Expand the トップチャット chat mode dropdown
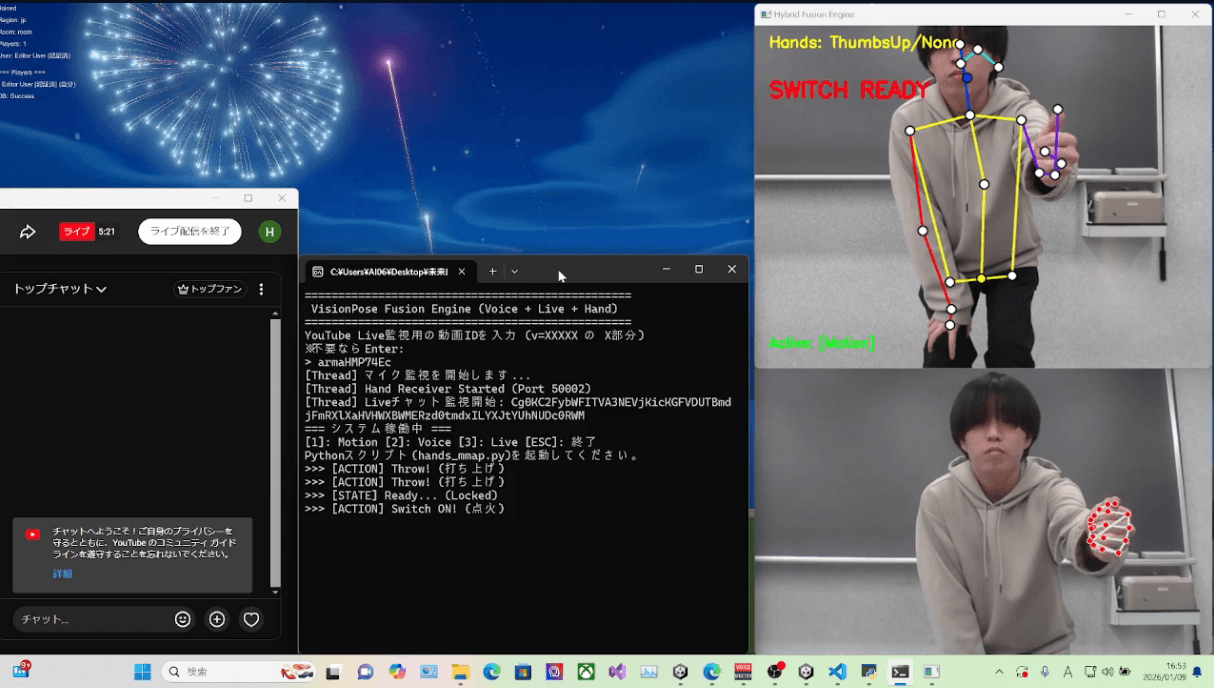The height and width of the screenshot is (688, 1214). pos(60,289)
